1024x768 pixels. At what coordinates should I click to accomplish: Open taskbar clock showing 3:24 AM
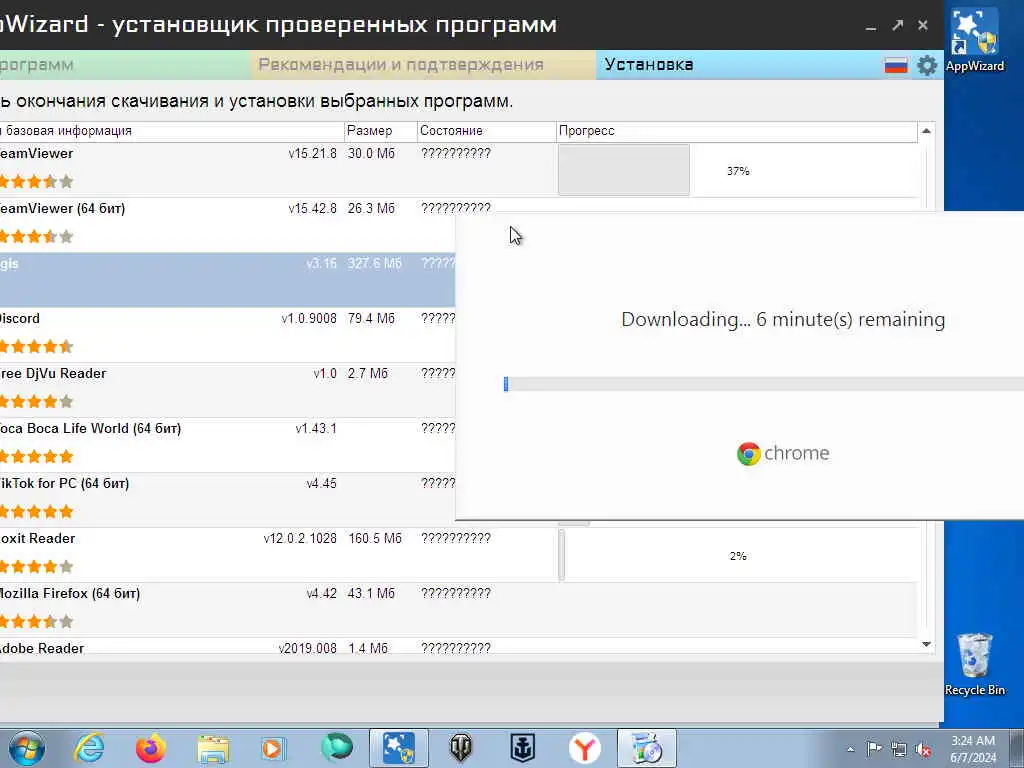[x=973, y=749]
